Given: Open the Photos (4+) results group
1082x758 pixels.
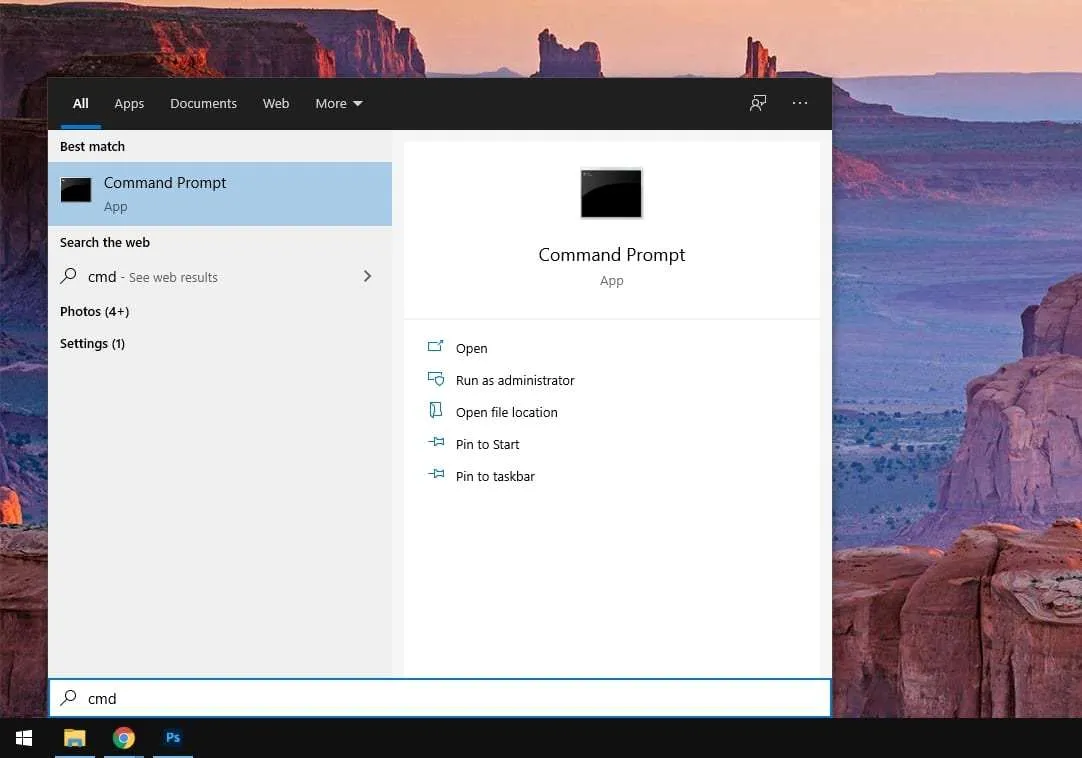Looking at the screenshot, I should 95,311.
